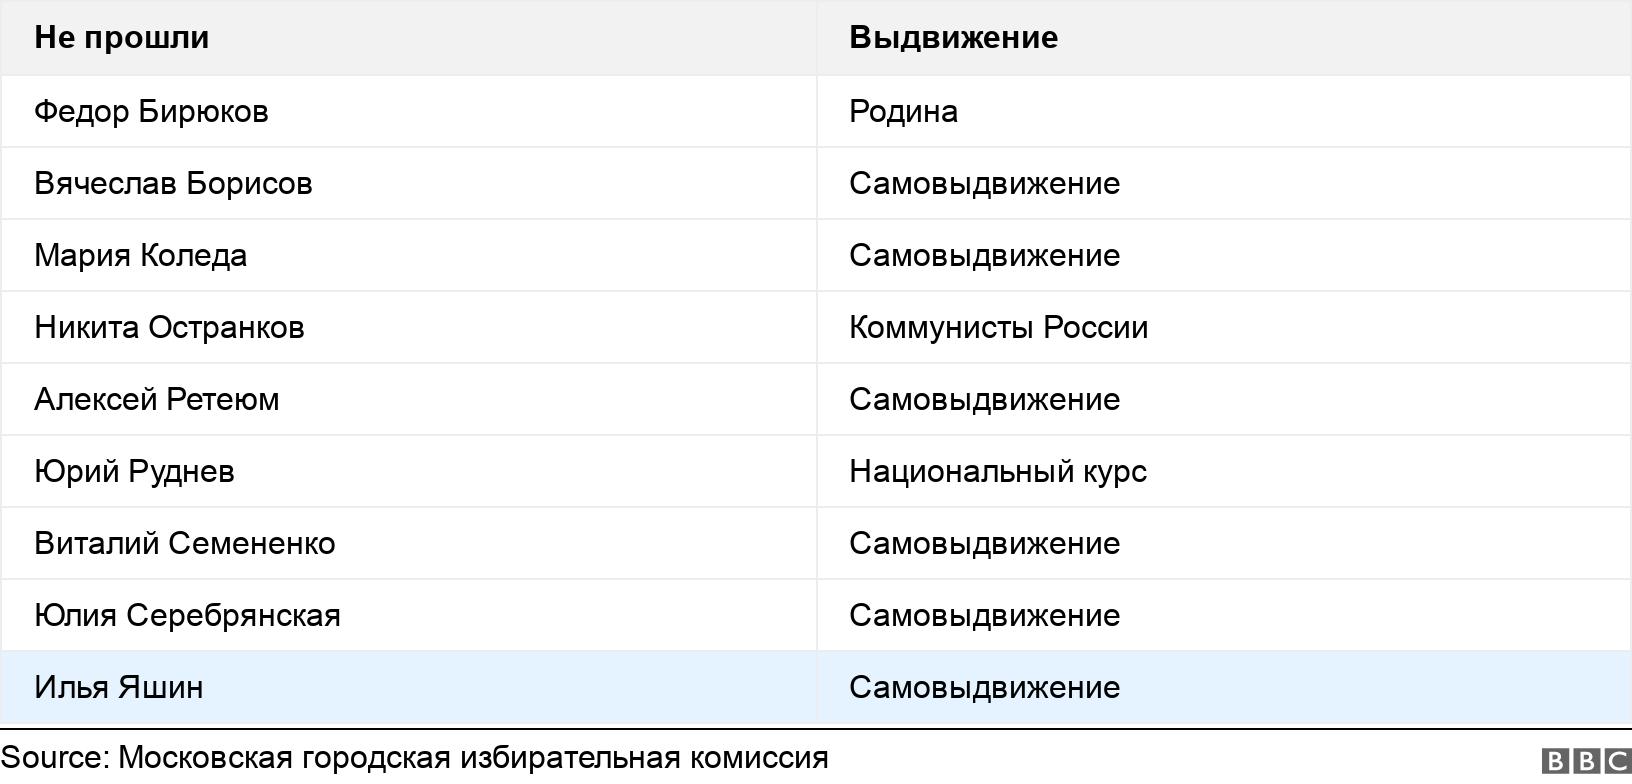Select the Никита Остранков cell
Image resolution: width=1632 pixels, height=784 pixels.
pyautogui.click(x=169, y=327)
